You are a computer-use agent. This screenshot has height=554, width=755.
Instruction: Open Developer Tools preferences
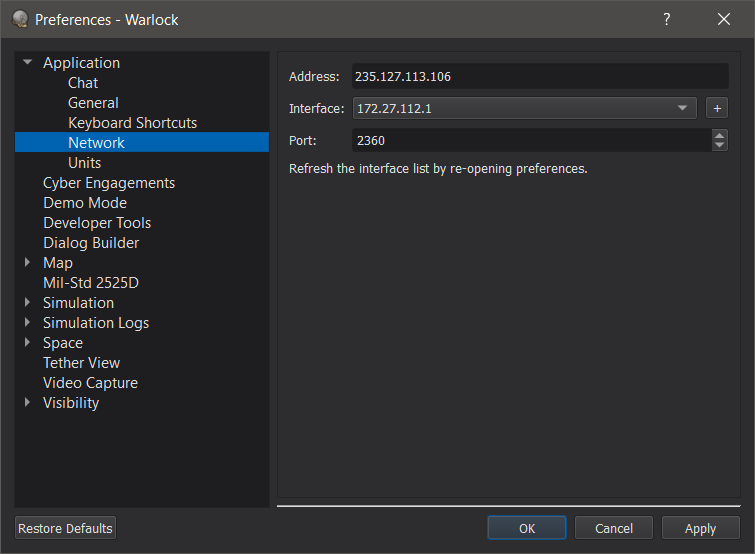pos(97,223)
